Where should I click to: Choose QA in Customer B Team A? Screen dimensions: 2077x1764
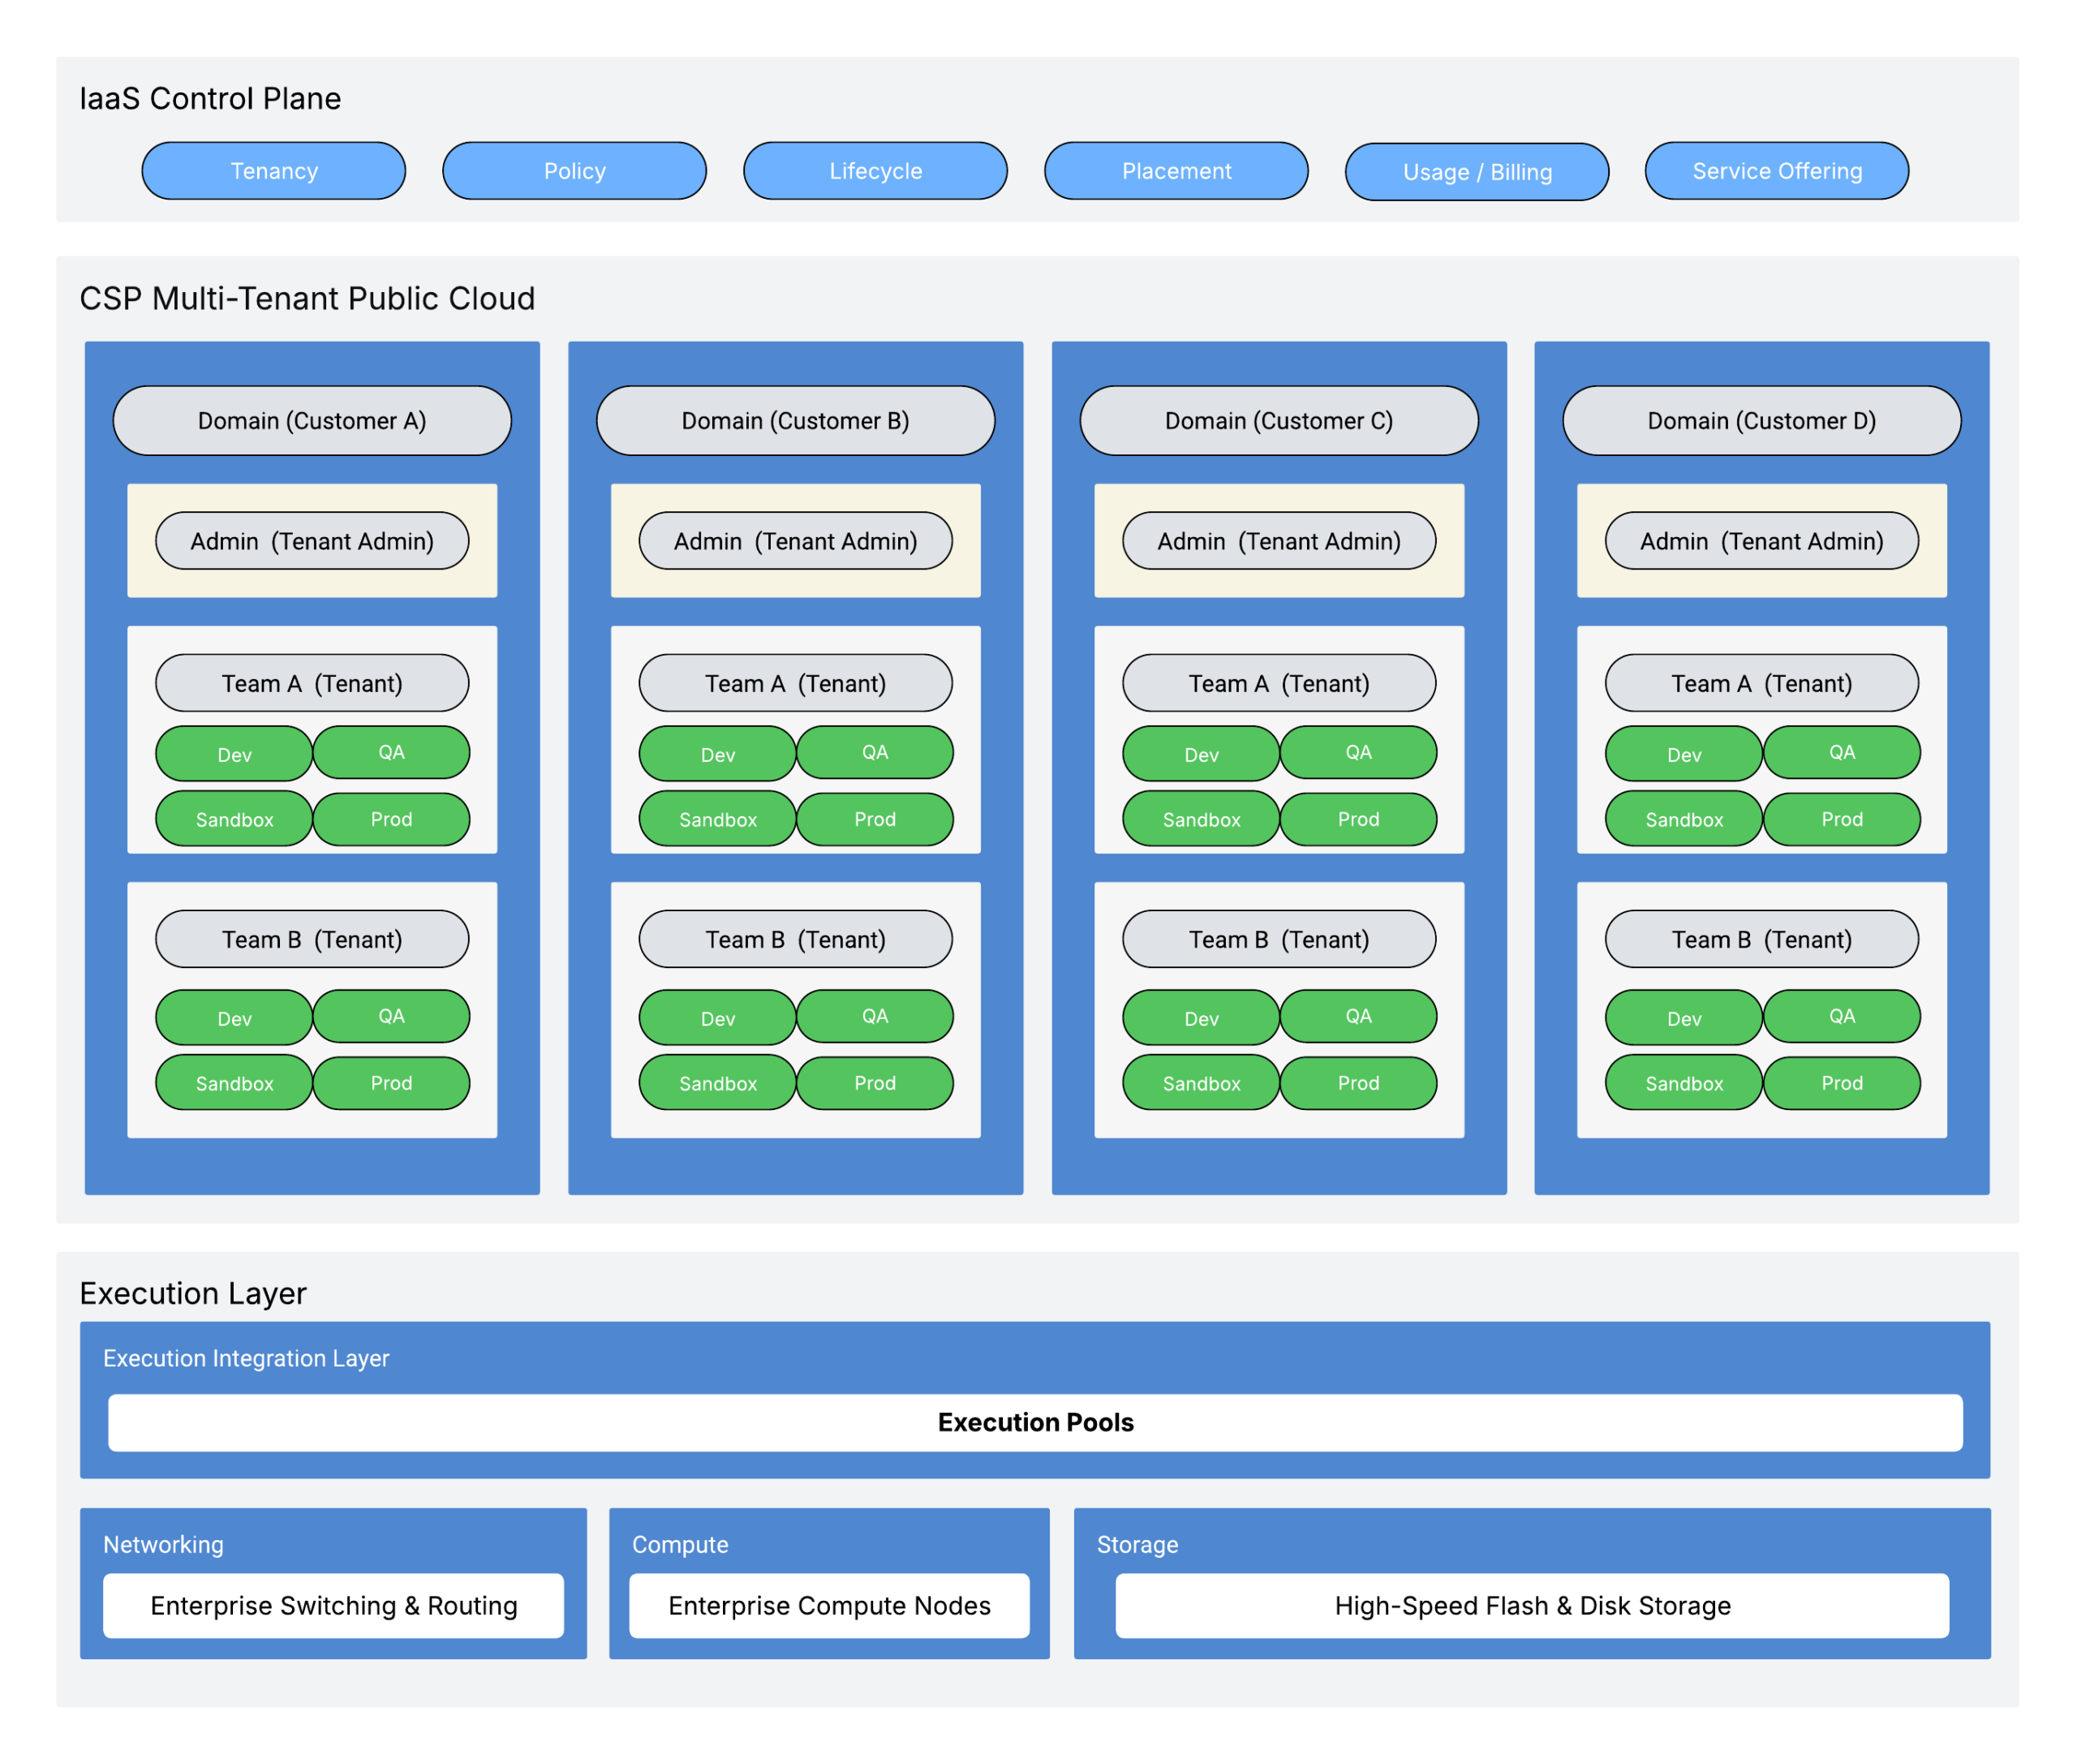(875, 752)
